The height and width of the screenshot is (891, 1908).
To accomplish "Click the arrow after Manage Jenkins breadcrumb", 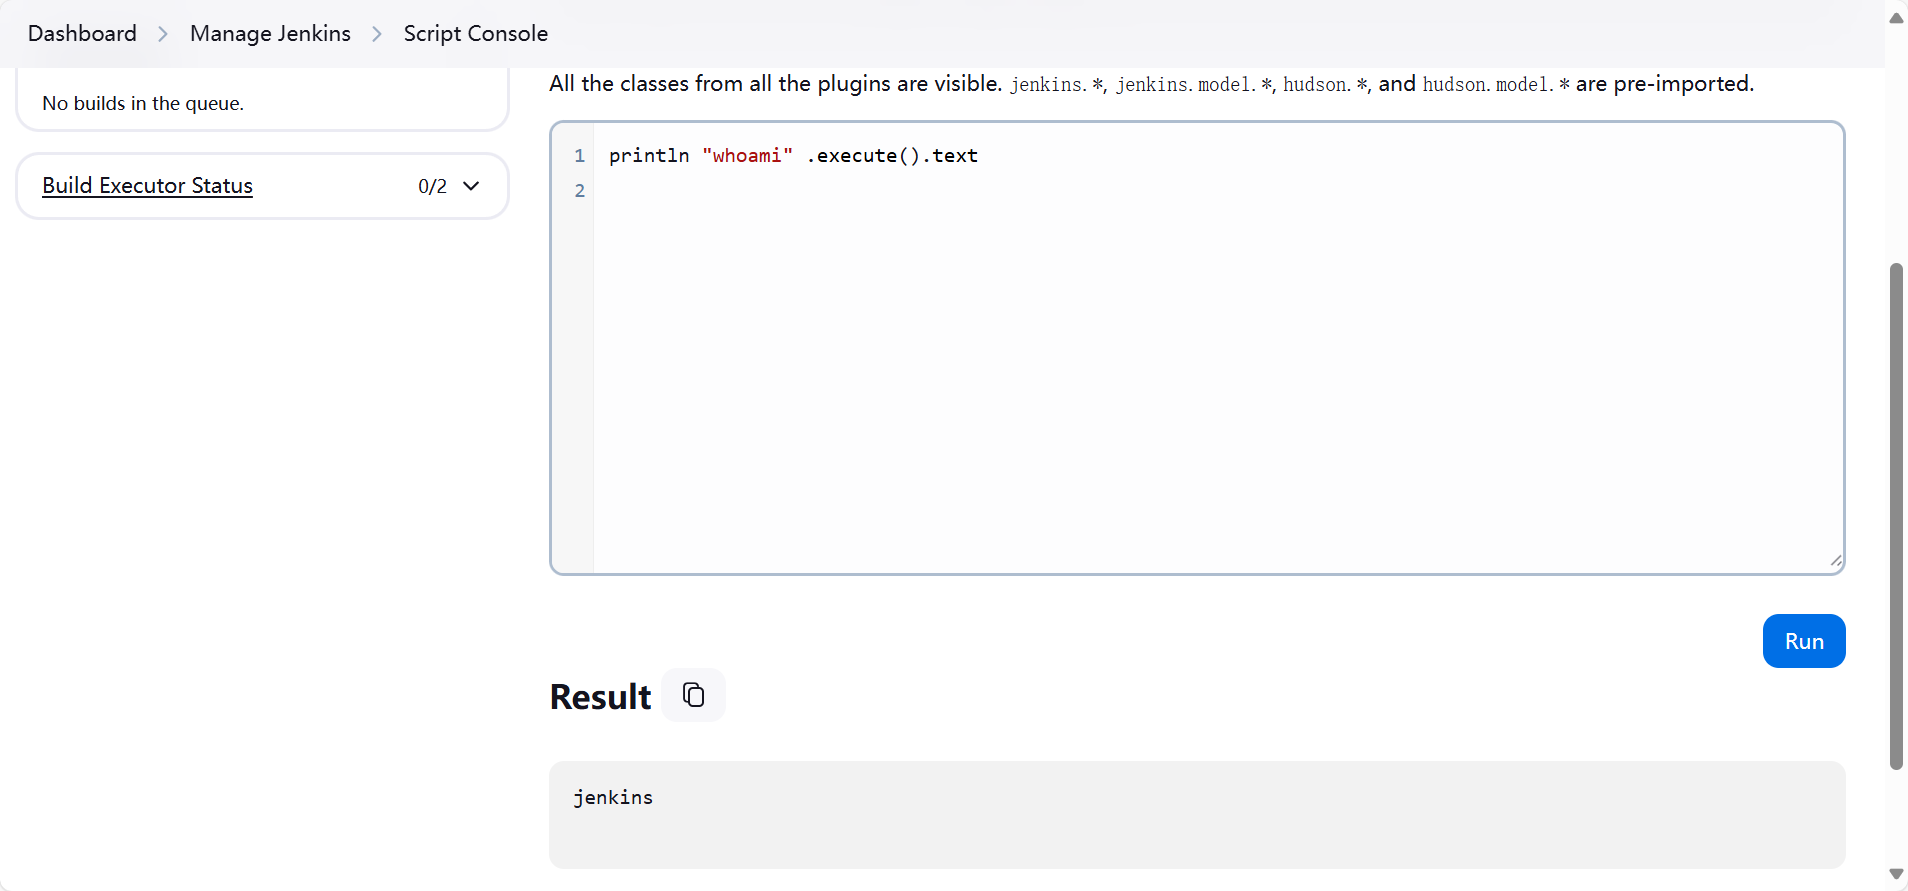I will (377, 34).
